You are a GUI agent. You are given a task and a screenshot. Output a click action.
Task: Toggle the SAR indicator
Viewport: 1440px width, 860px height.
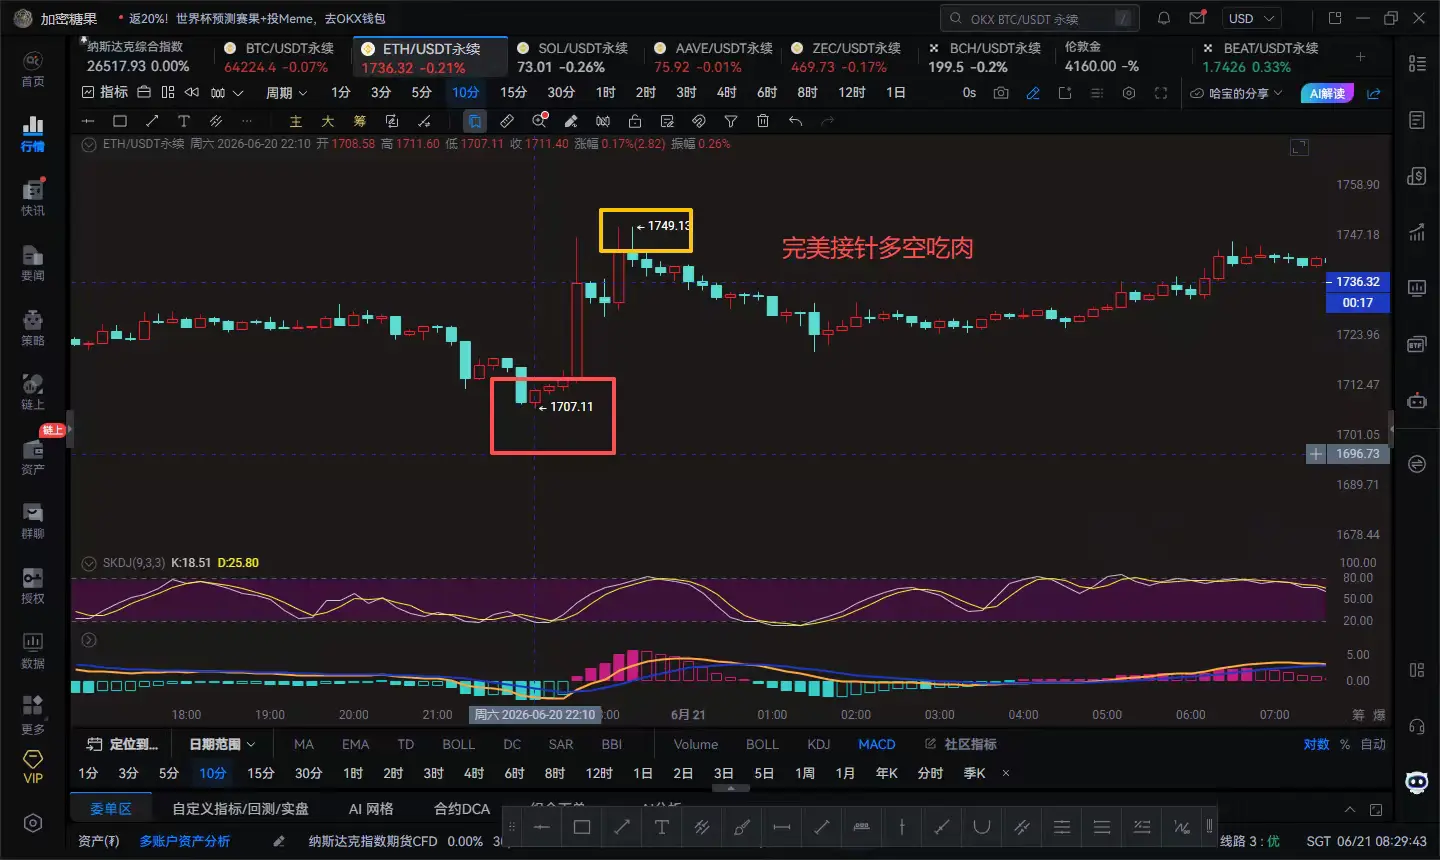click(x=561, y=744)
